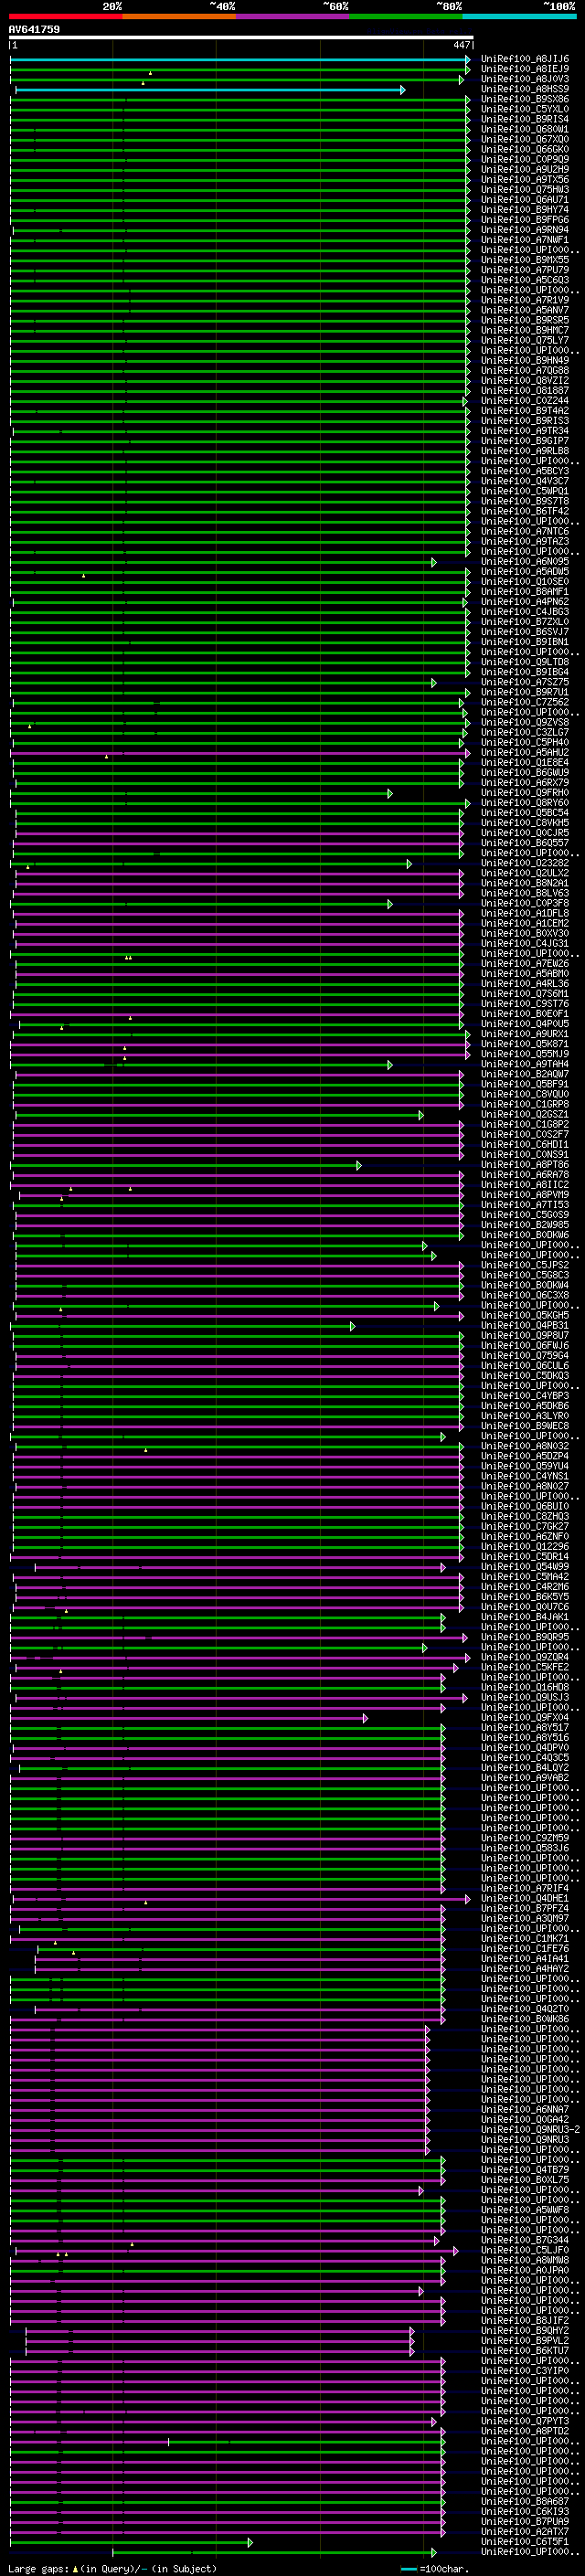Pick hit label UniRef100_B7ZXL0

[525, 622]
